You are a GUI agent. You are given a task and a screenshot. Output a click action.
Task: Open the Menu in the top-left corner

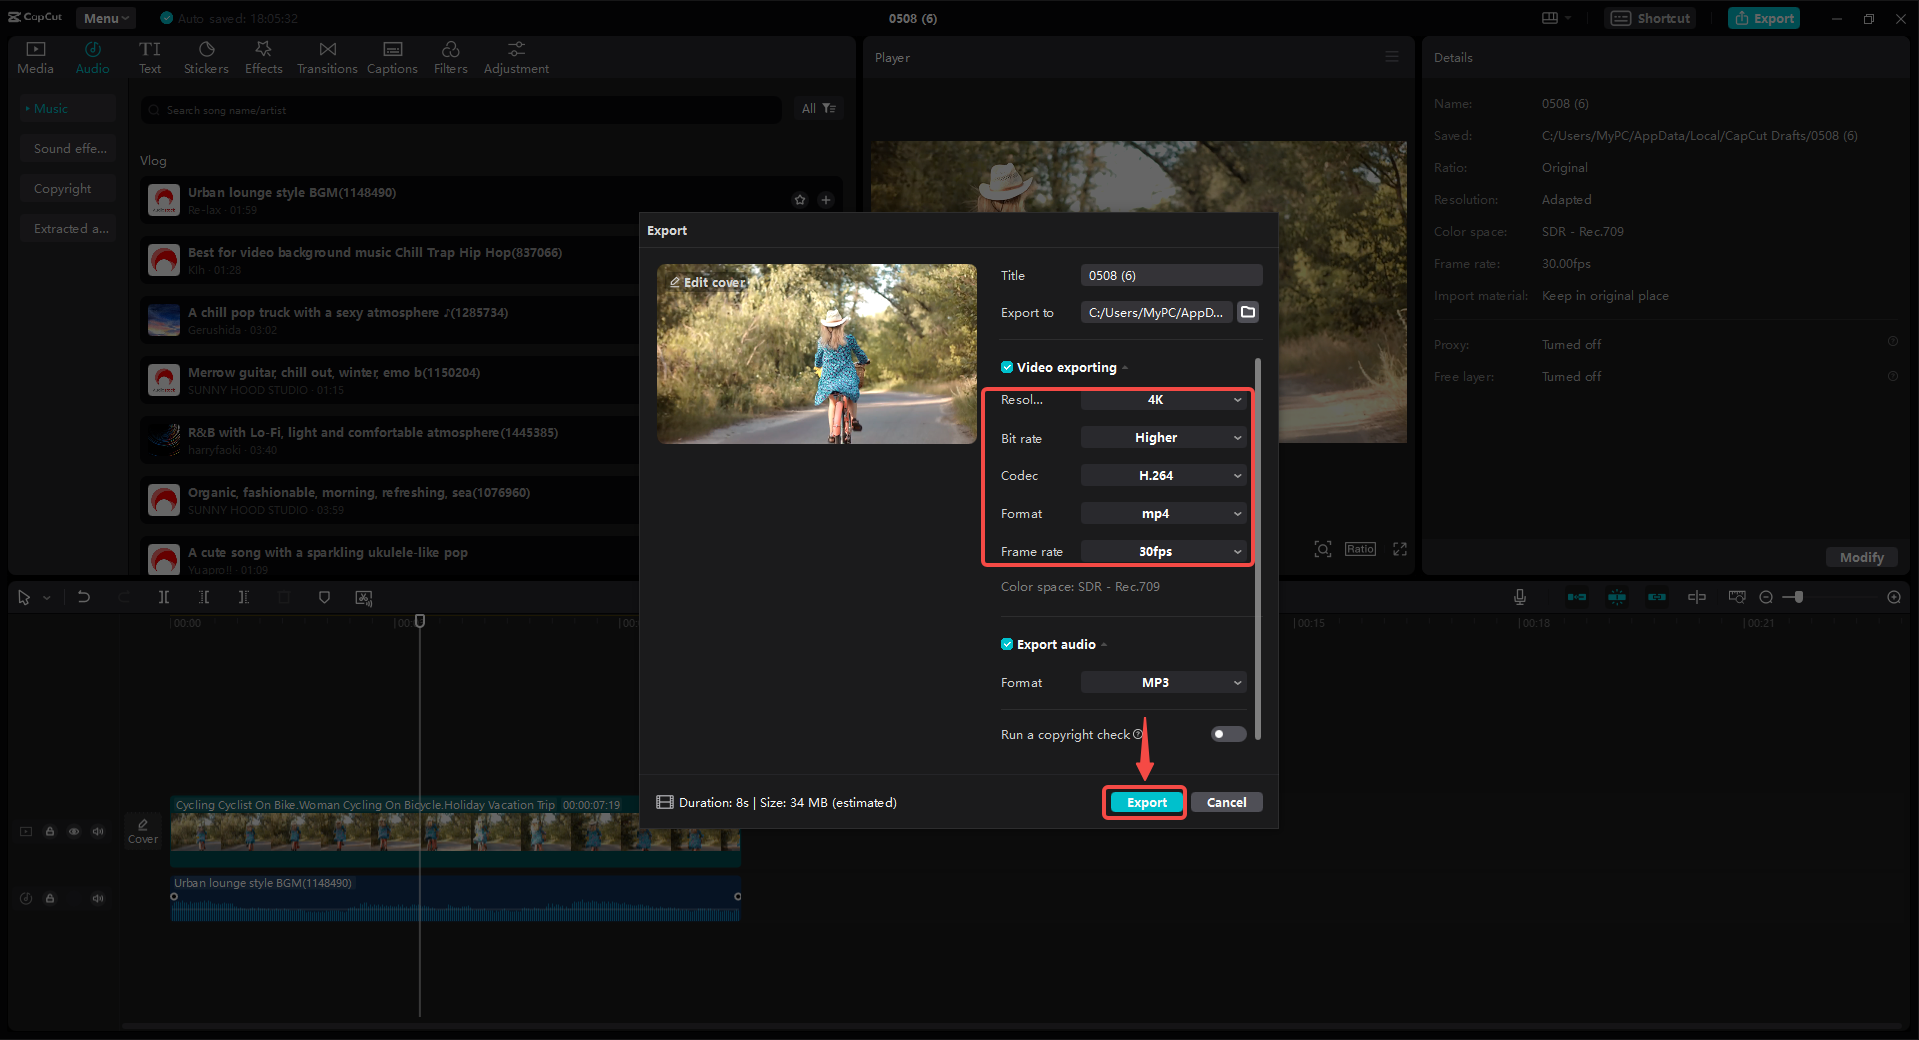point(104,17)
